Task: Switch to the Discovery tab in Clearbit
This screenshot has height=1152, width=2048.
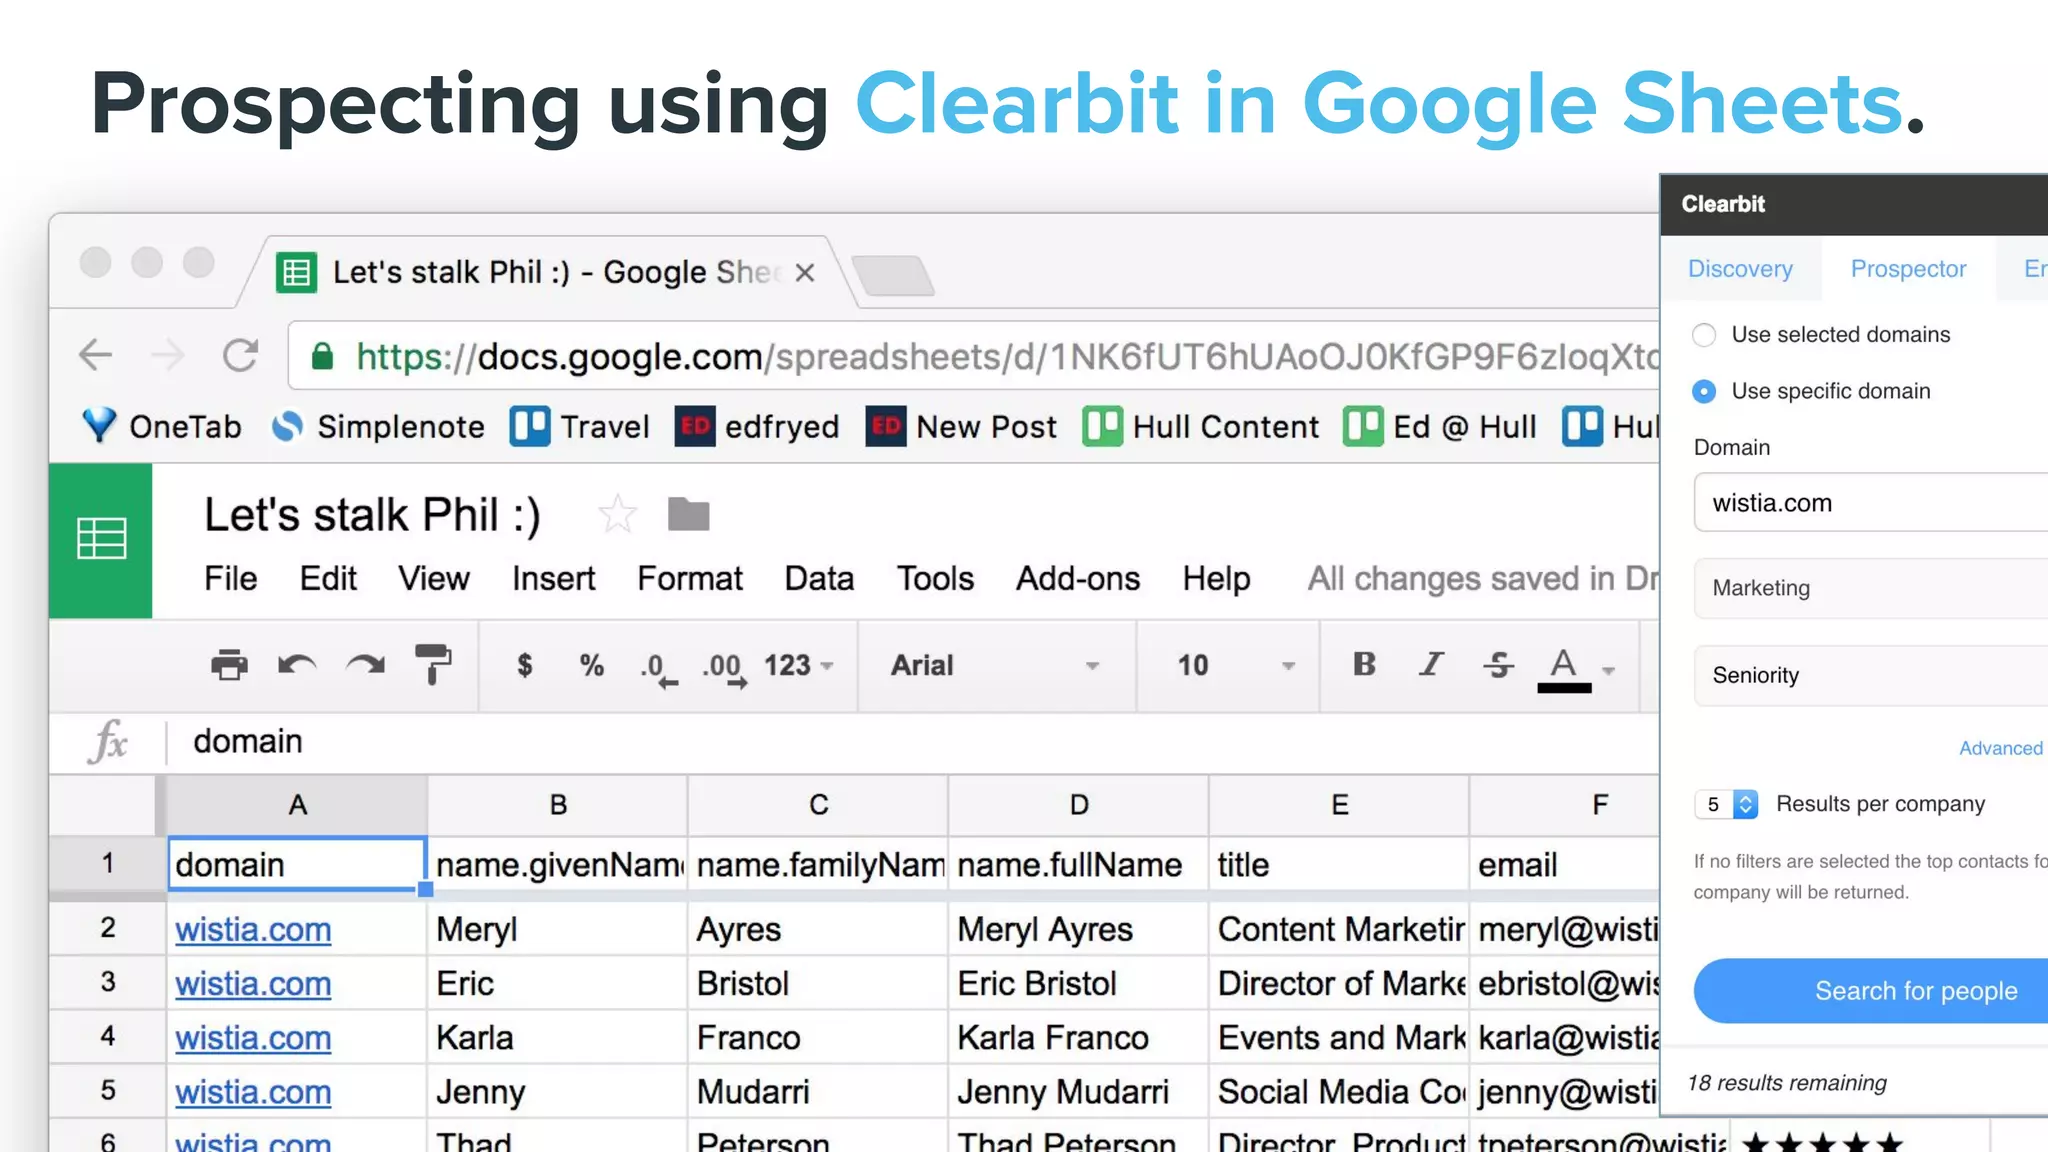Action: pos(1740,269)
